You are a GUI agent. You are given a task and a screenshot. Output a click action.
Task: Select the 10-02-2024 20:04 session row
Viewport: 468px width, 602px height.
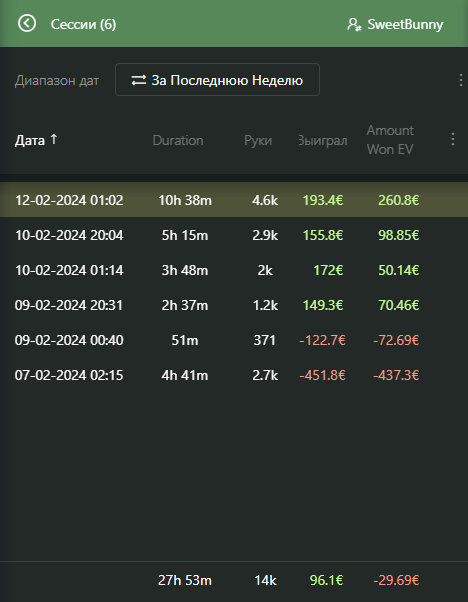(x=234, y=235)
